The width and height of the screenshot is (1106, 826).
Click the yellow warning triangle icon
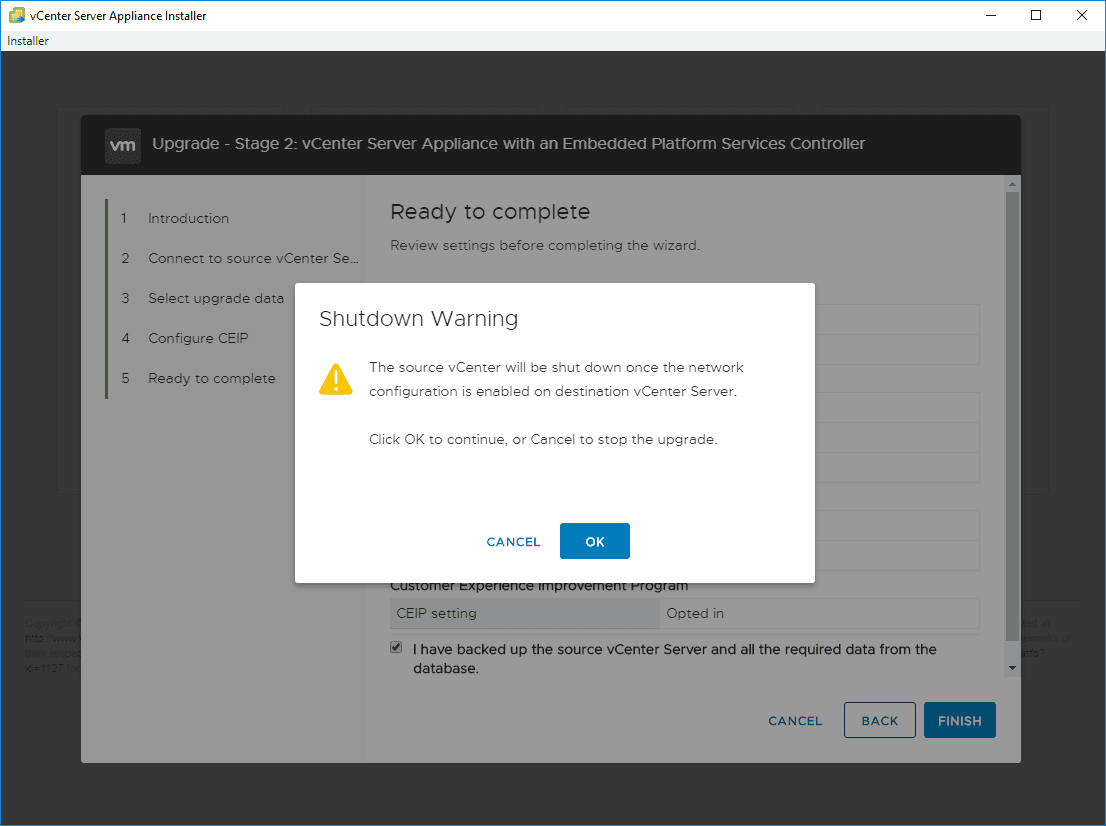(x=336, y=379)
